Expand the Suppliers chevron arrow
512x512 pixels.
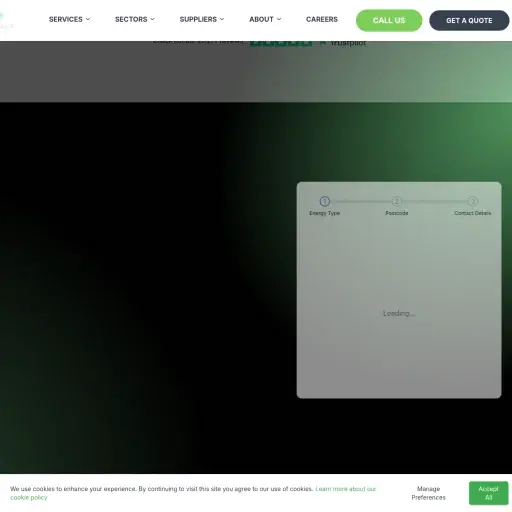point(222,19)
